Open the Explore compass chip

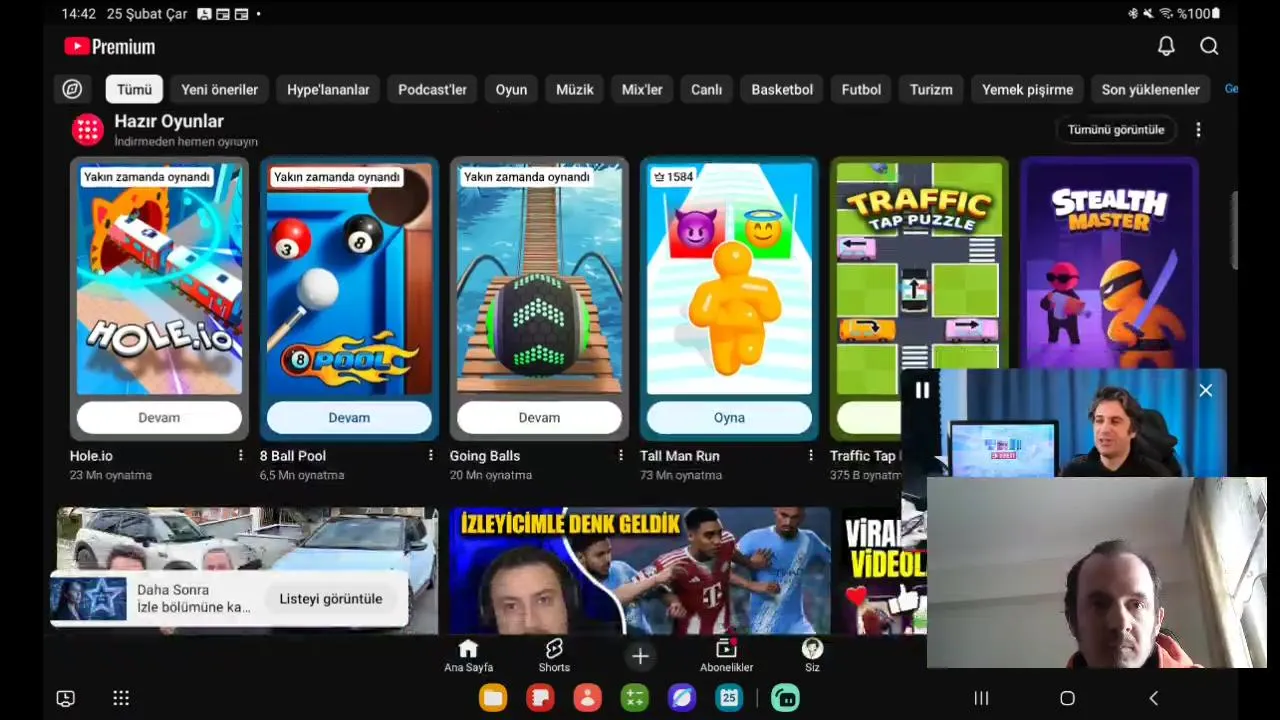[x=72, y=89]
